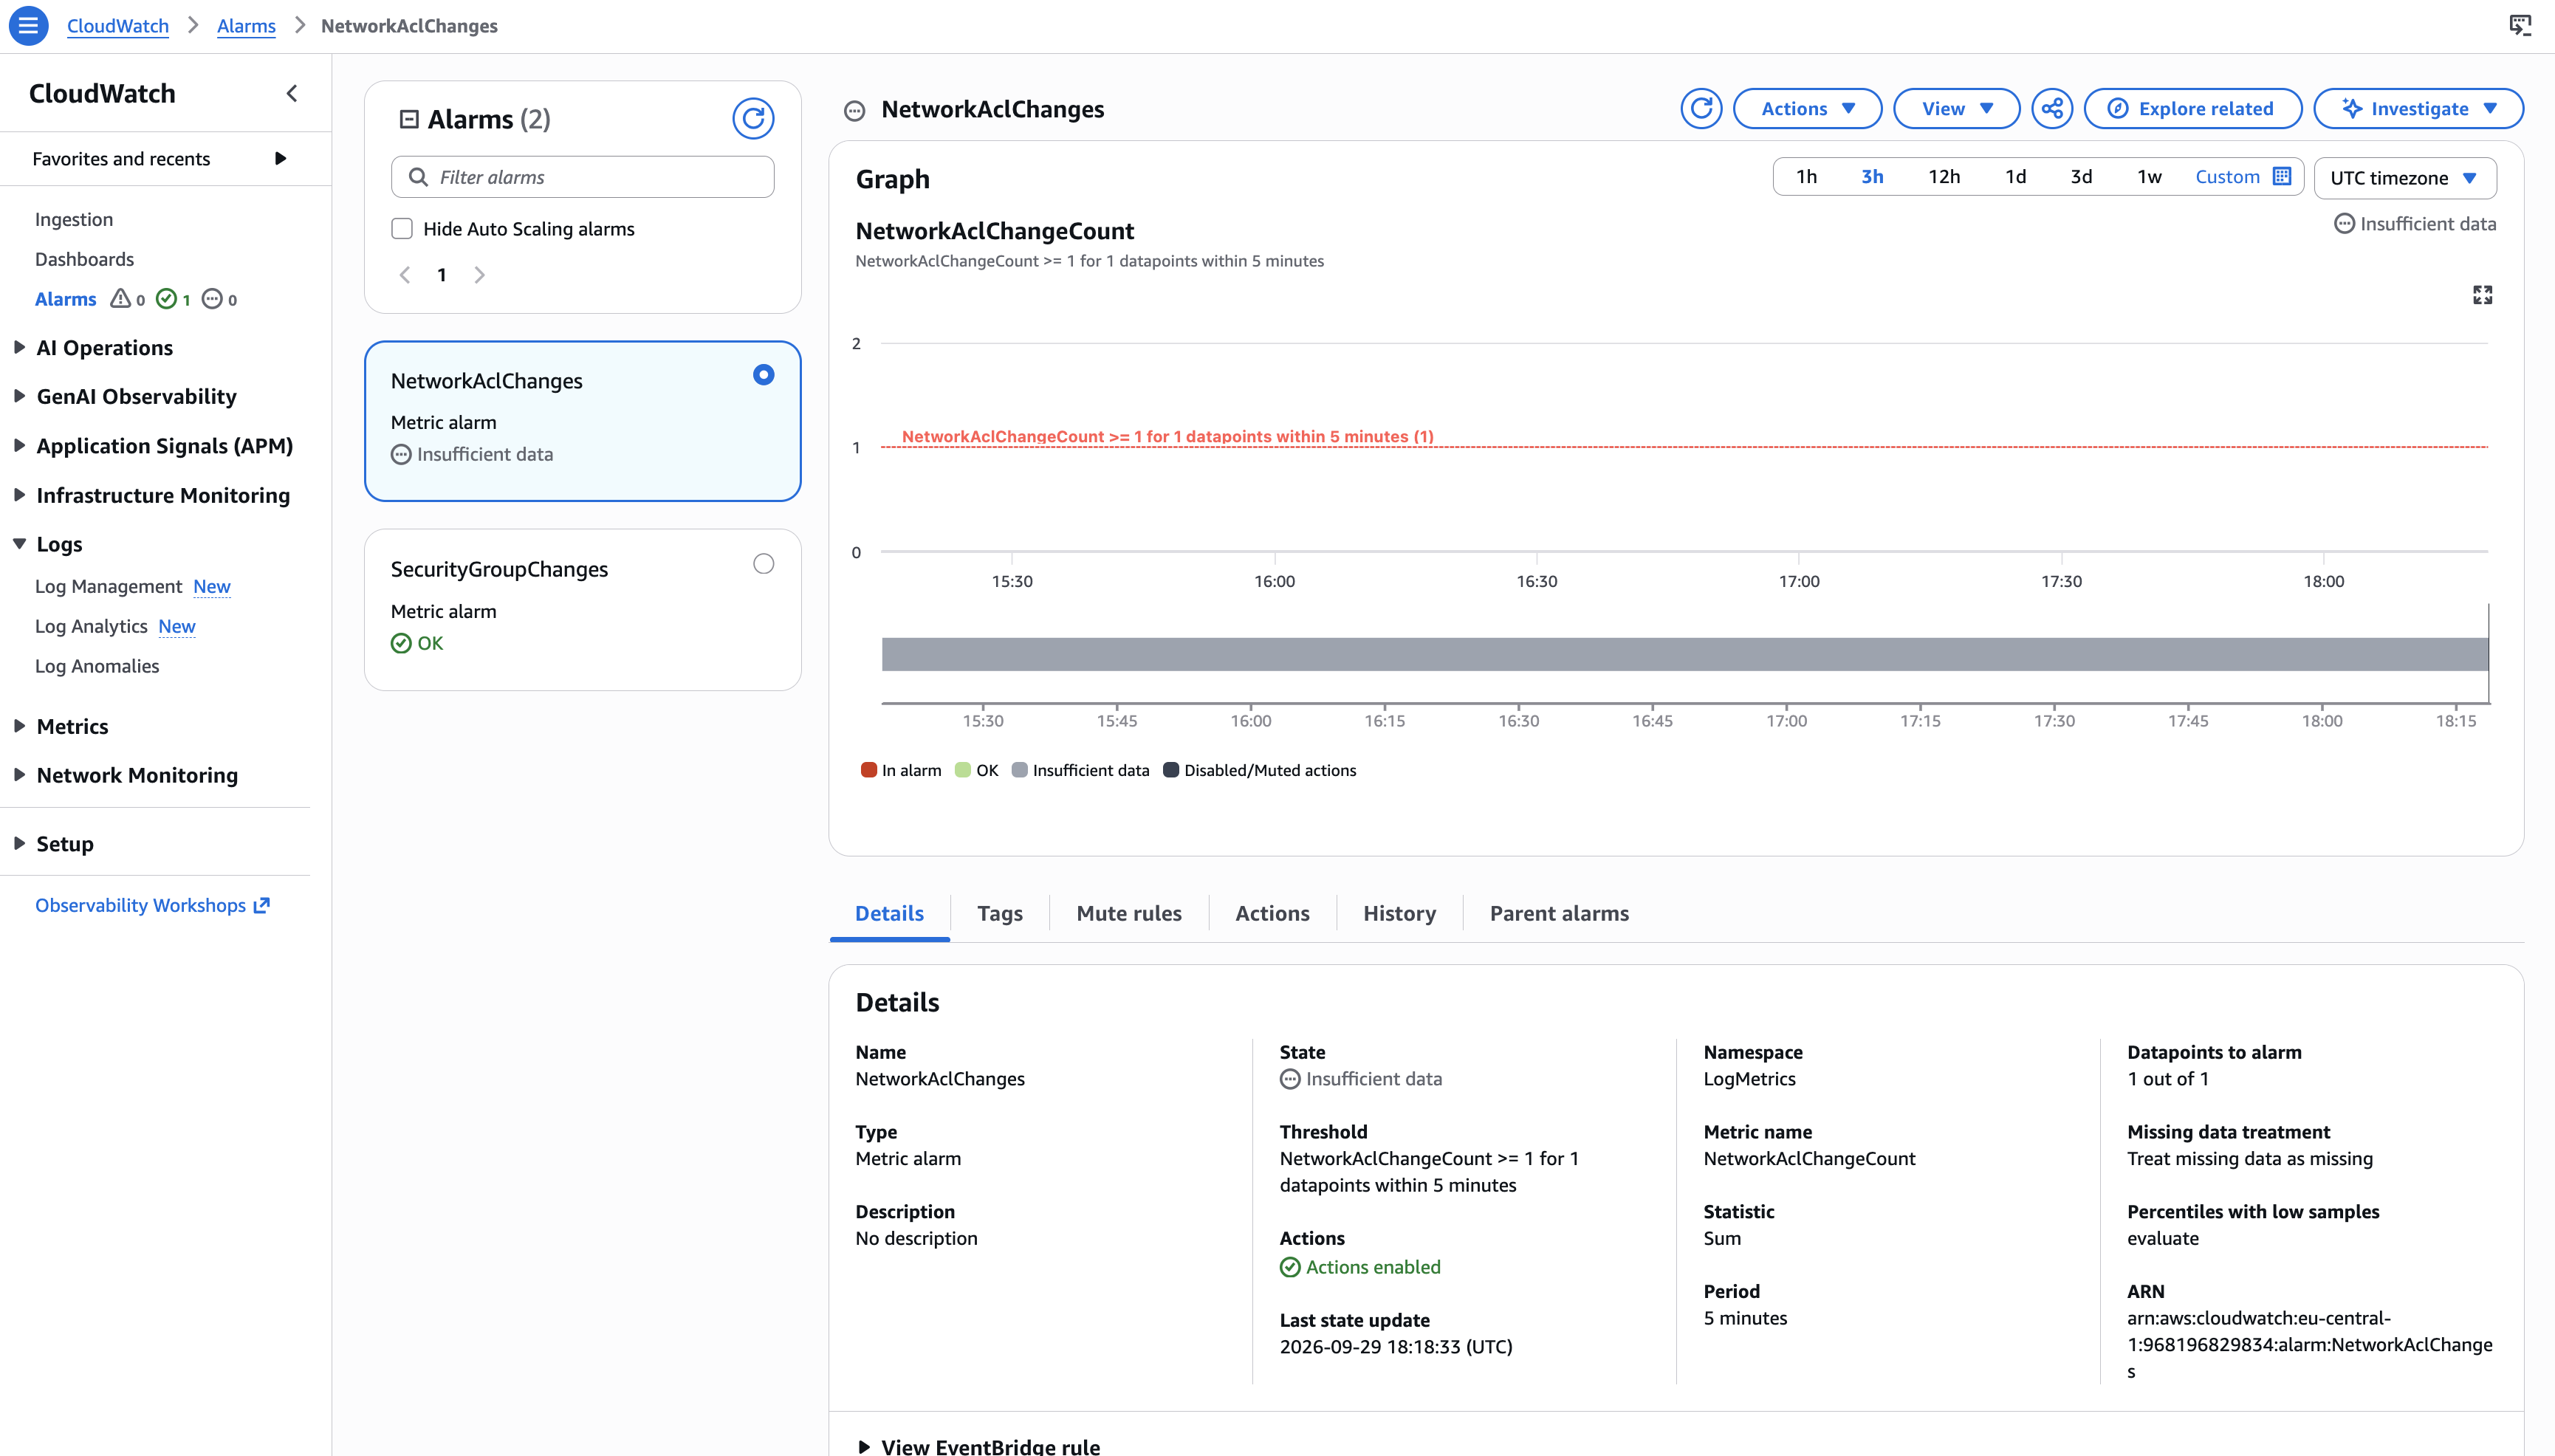Screen dimensions: 2555x1456
Task: Enable Hide Auto Scaling alarms checkbox
Action: click(x=402, y=229)
